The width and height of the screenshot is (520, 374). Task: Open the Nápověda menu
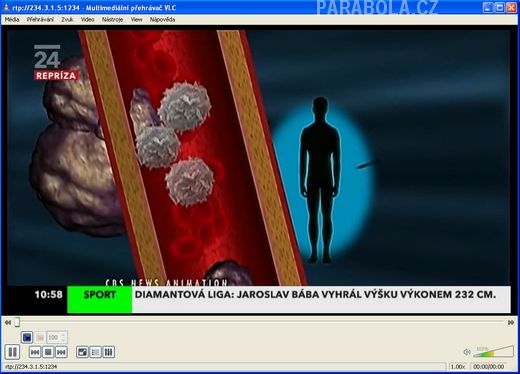162,20
